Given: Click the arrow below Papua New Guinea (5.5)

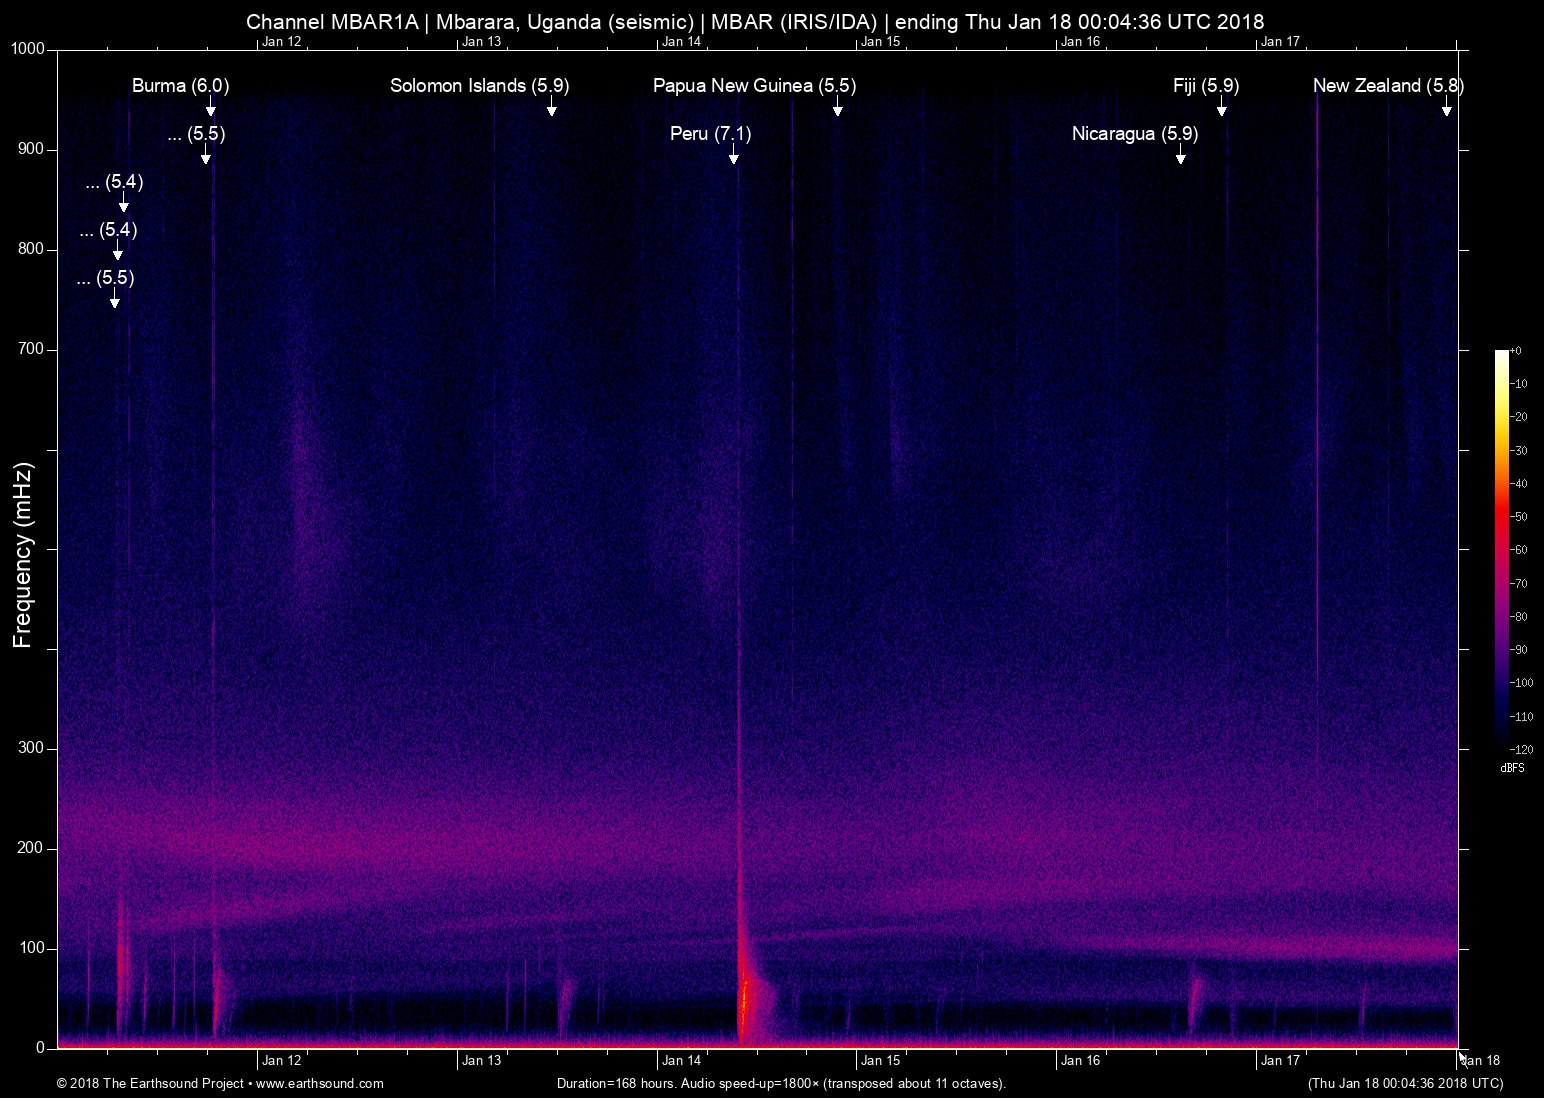Looking at the screenshot, I should click(x=838, y=108).
